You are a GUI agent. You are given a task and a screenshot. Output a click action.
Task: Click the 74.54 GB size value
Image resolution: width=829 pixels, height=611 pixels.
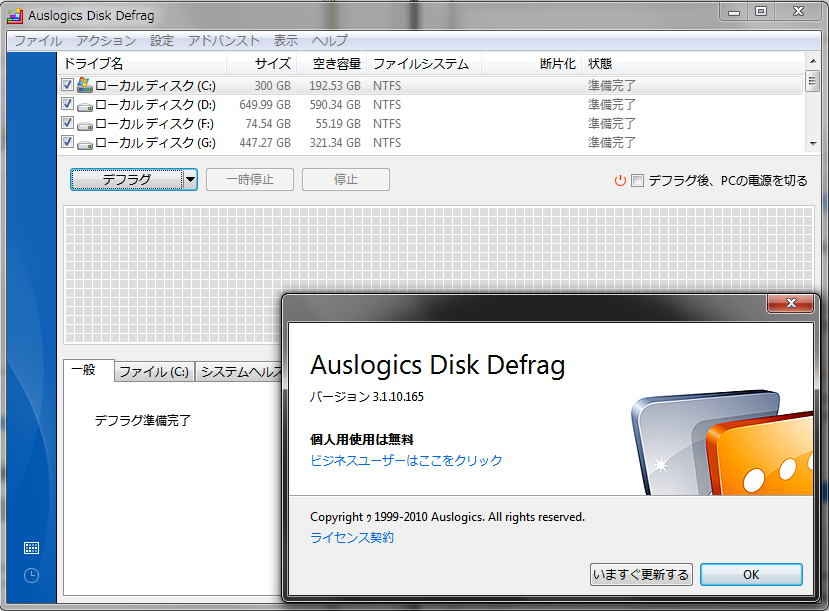[268, 124]
